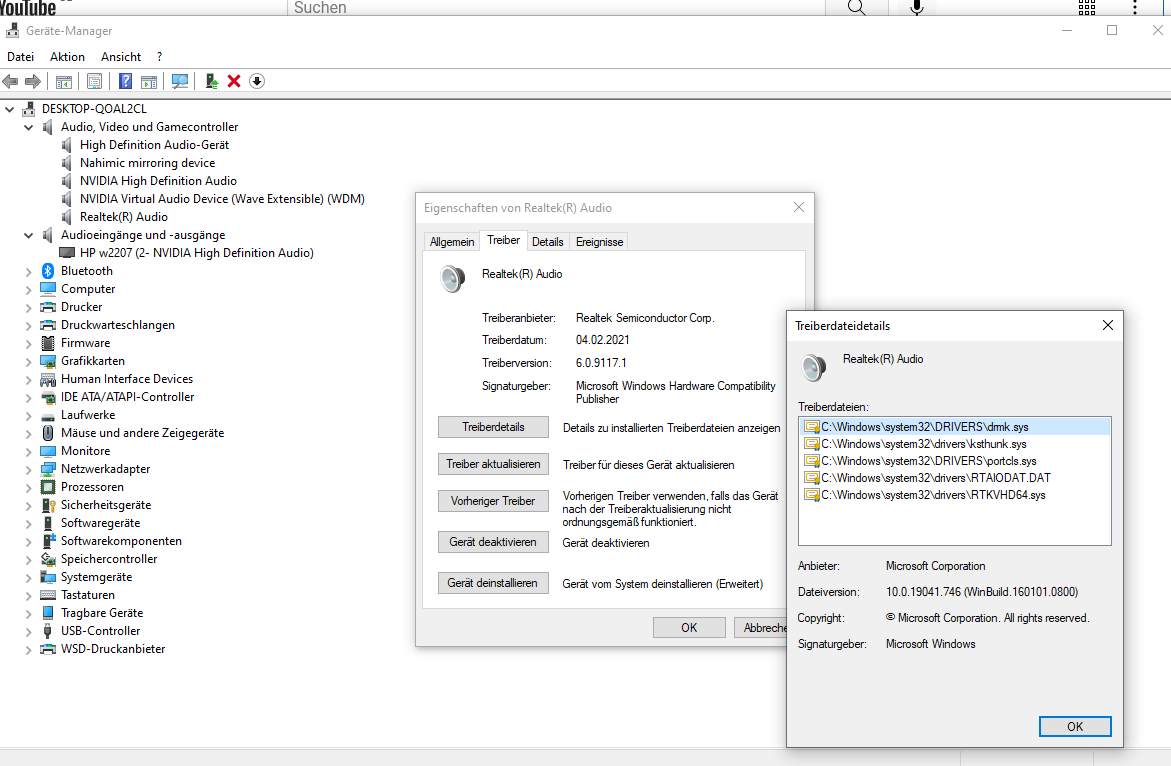Click the Tastaturen keyboard icon

(x=48, y=595)
